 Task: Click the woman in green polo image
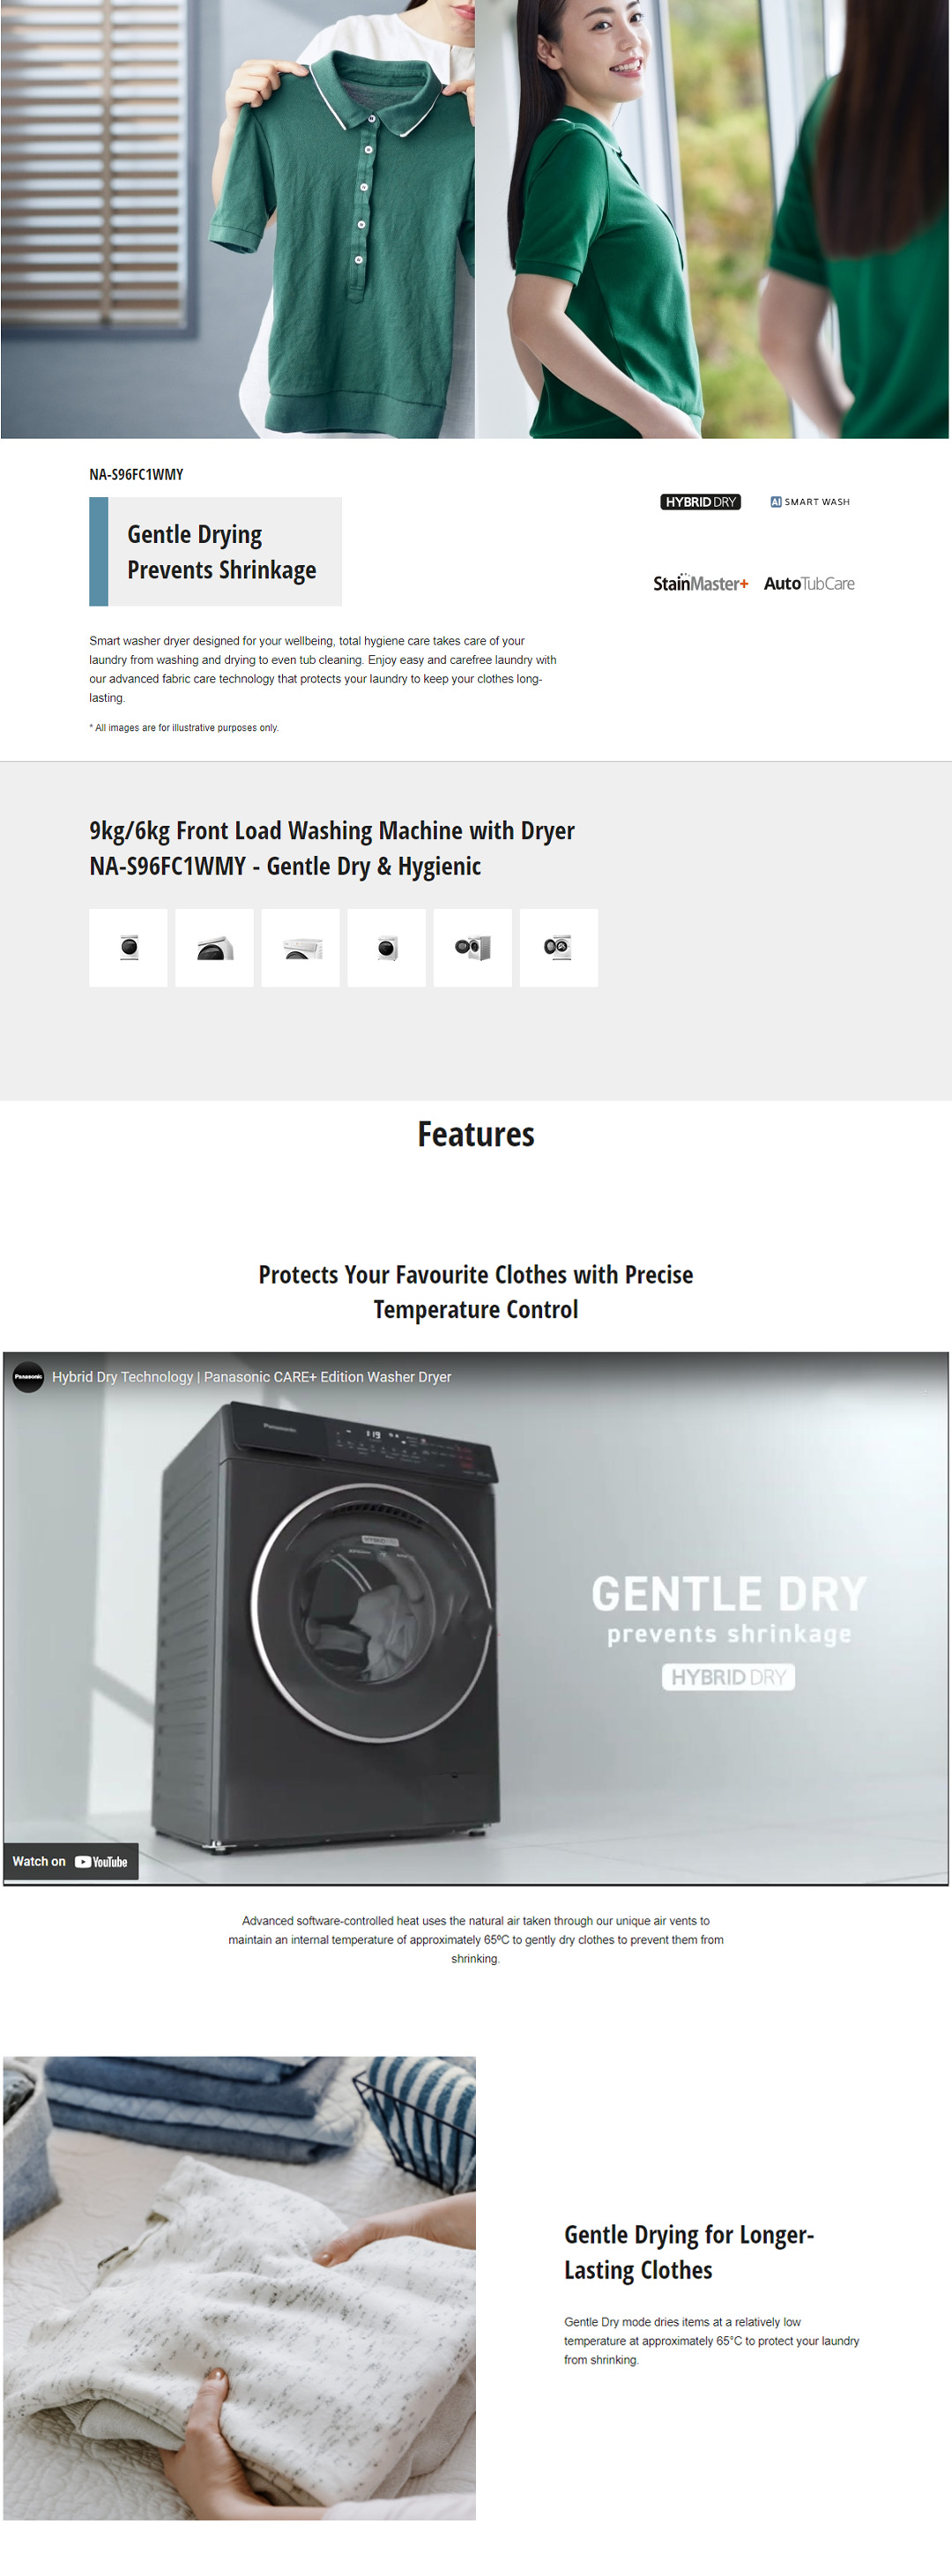[713, 219]
